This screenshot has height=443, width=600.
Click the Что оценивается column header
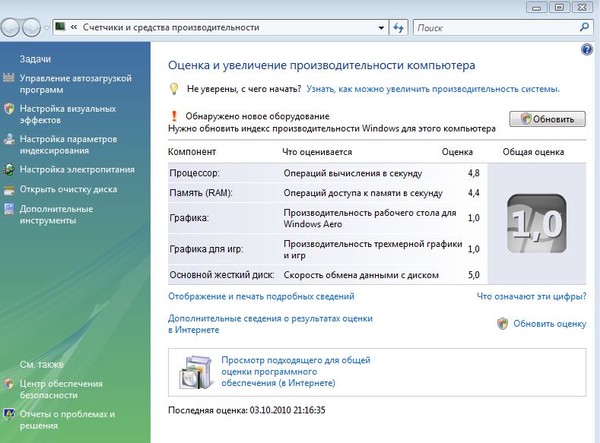click(317, 152)
